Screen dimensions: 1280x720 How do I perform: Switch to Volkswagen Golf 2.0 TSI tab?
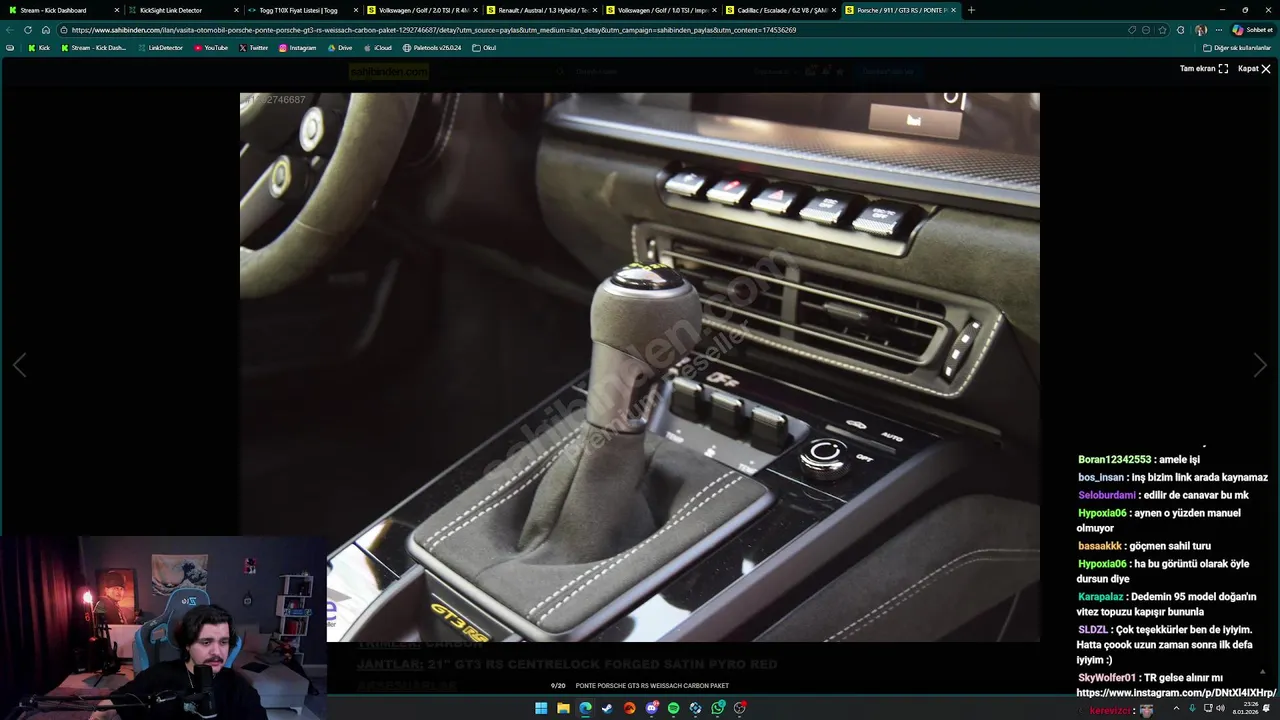coord(420,10)
